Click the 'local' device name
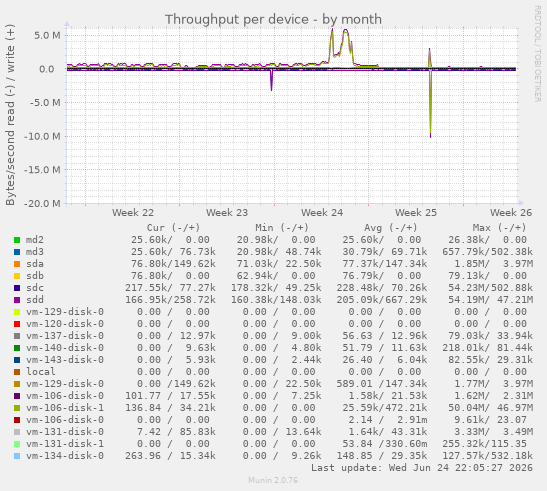This screenshot has width=547, height=491. coord(40,372)
